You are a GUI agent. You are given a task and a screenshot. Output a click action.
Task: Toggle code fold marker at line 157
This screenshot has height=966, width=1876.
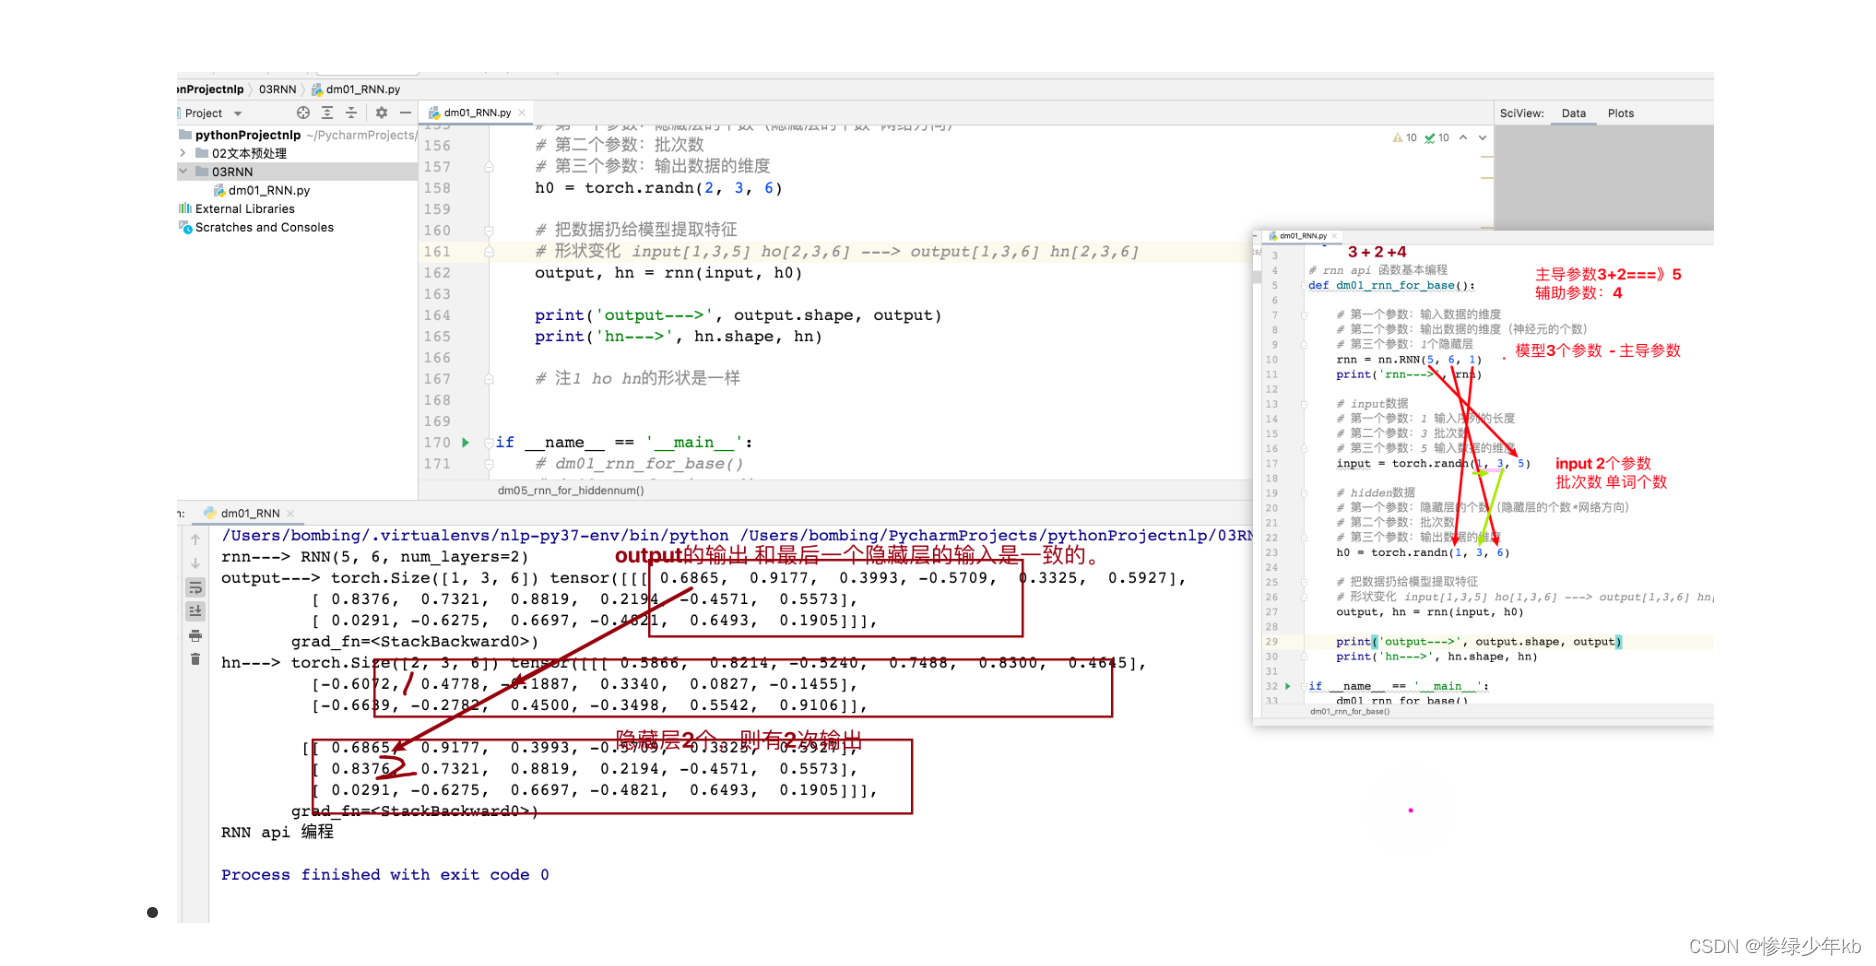pyautogui.click(x=489, y=167)
